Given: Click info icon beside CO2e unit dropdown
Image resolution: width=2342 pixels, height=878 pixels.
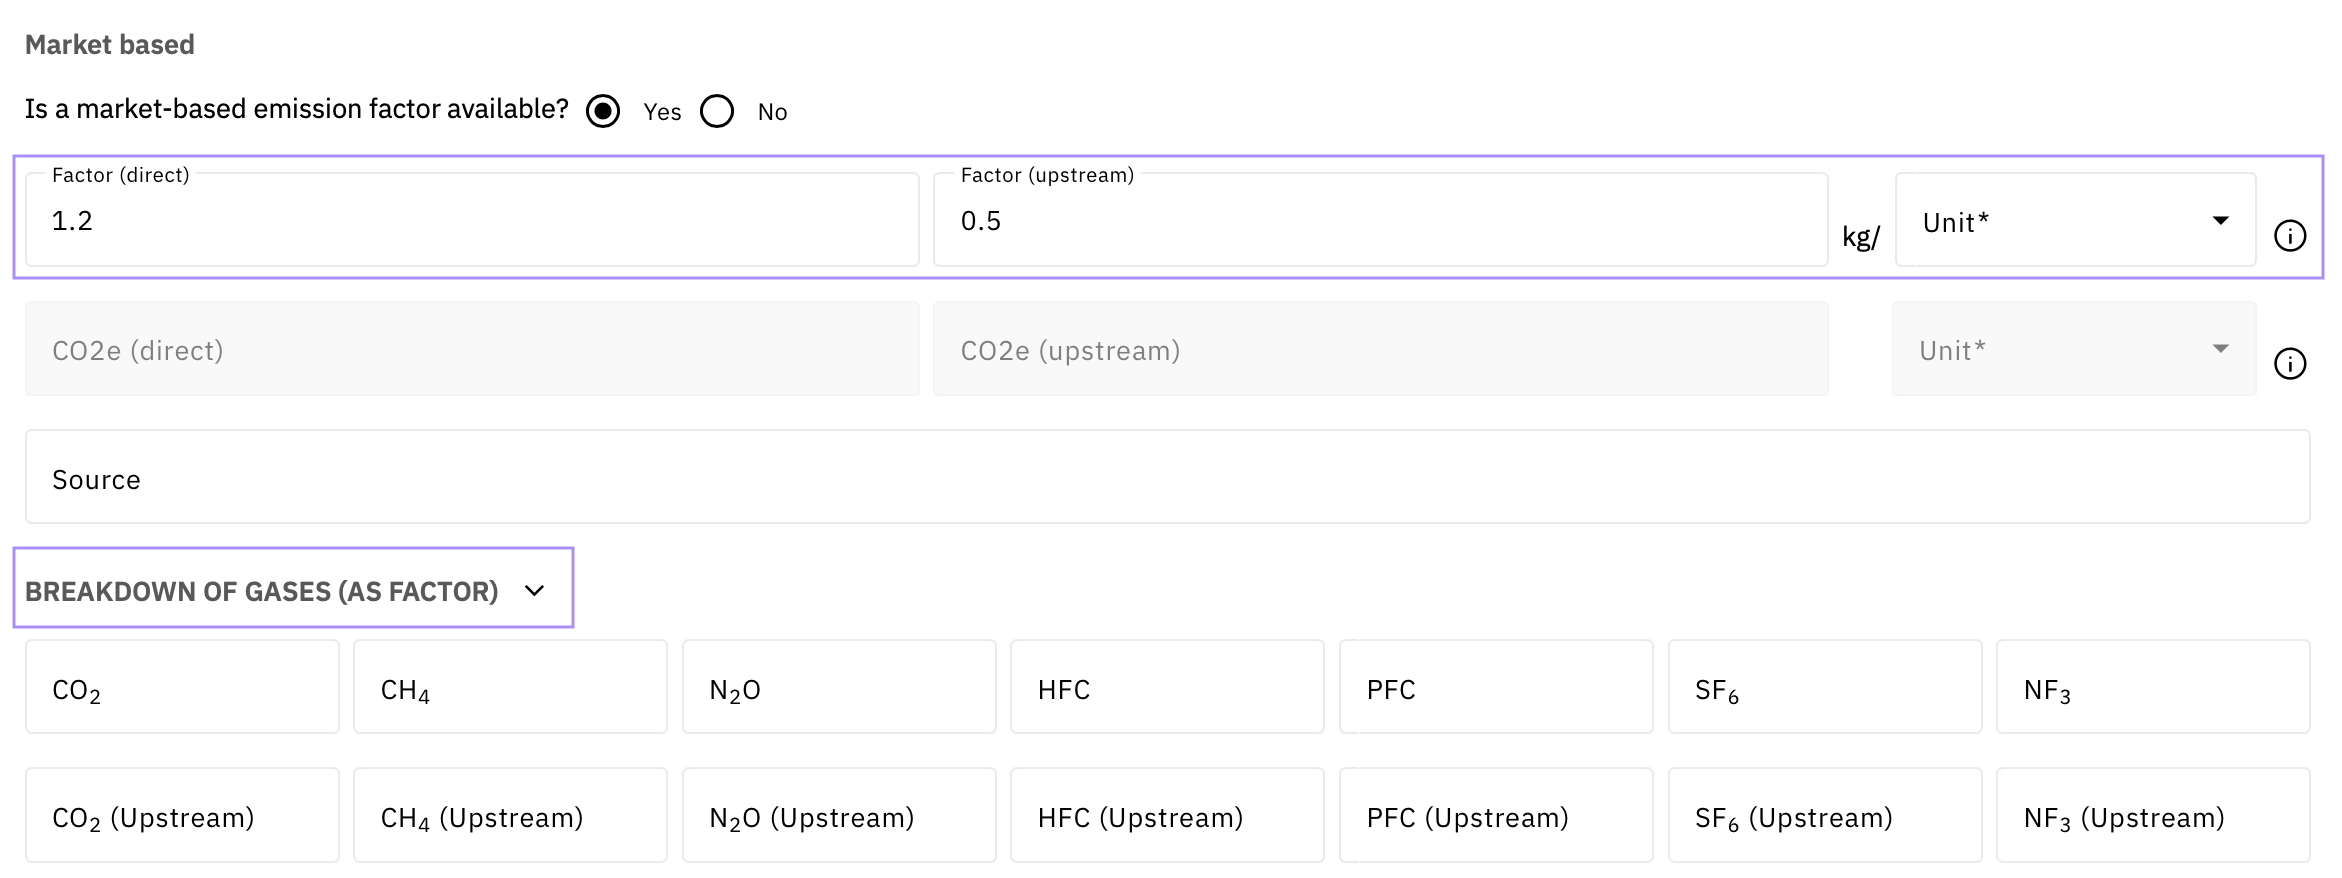Looking at the screenshot, I should pos(2290,364).
